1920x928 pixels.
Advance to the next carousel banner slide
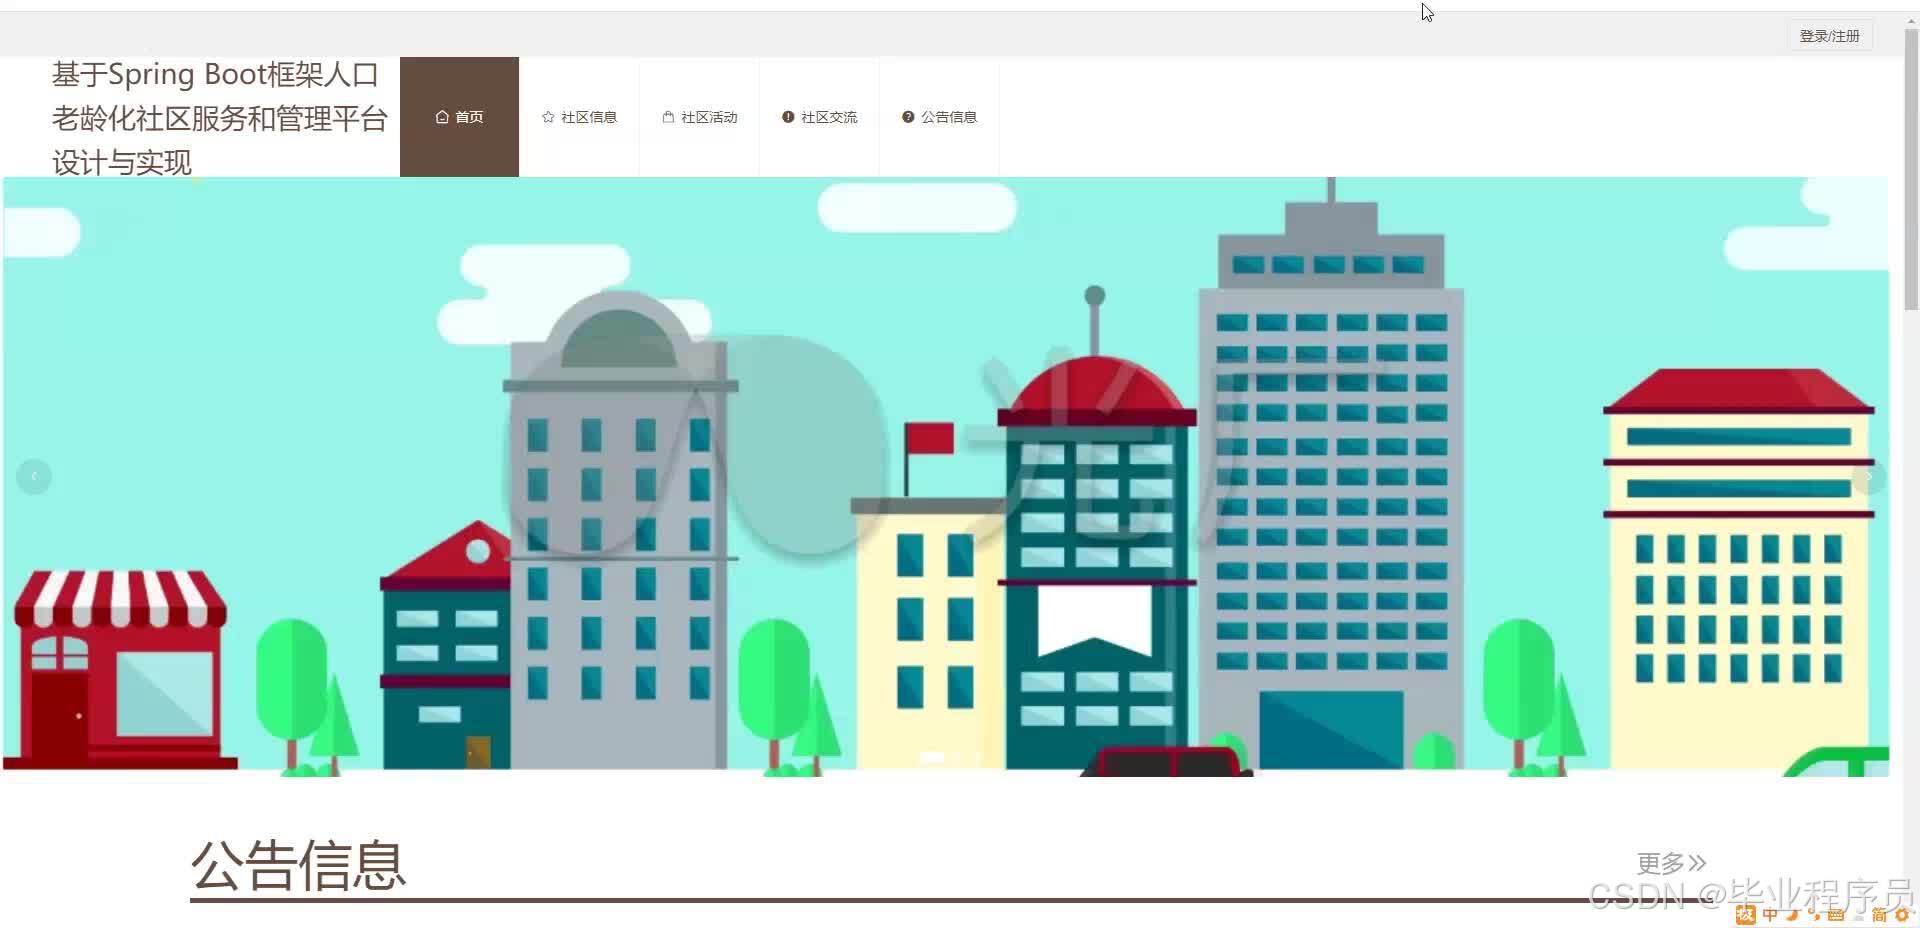tap(1868, 476)
